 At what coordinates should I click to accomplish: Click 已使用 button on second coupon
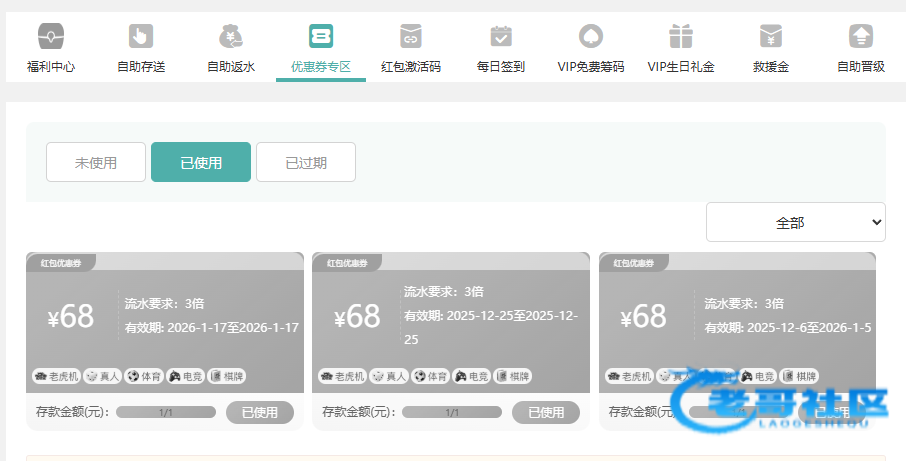click(546, 412)
